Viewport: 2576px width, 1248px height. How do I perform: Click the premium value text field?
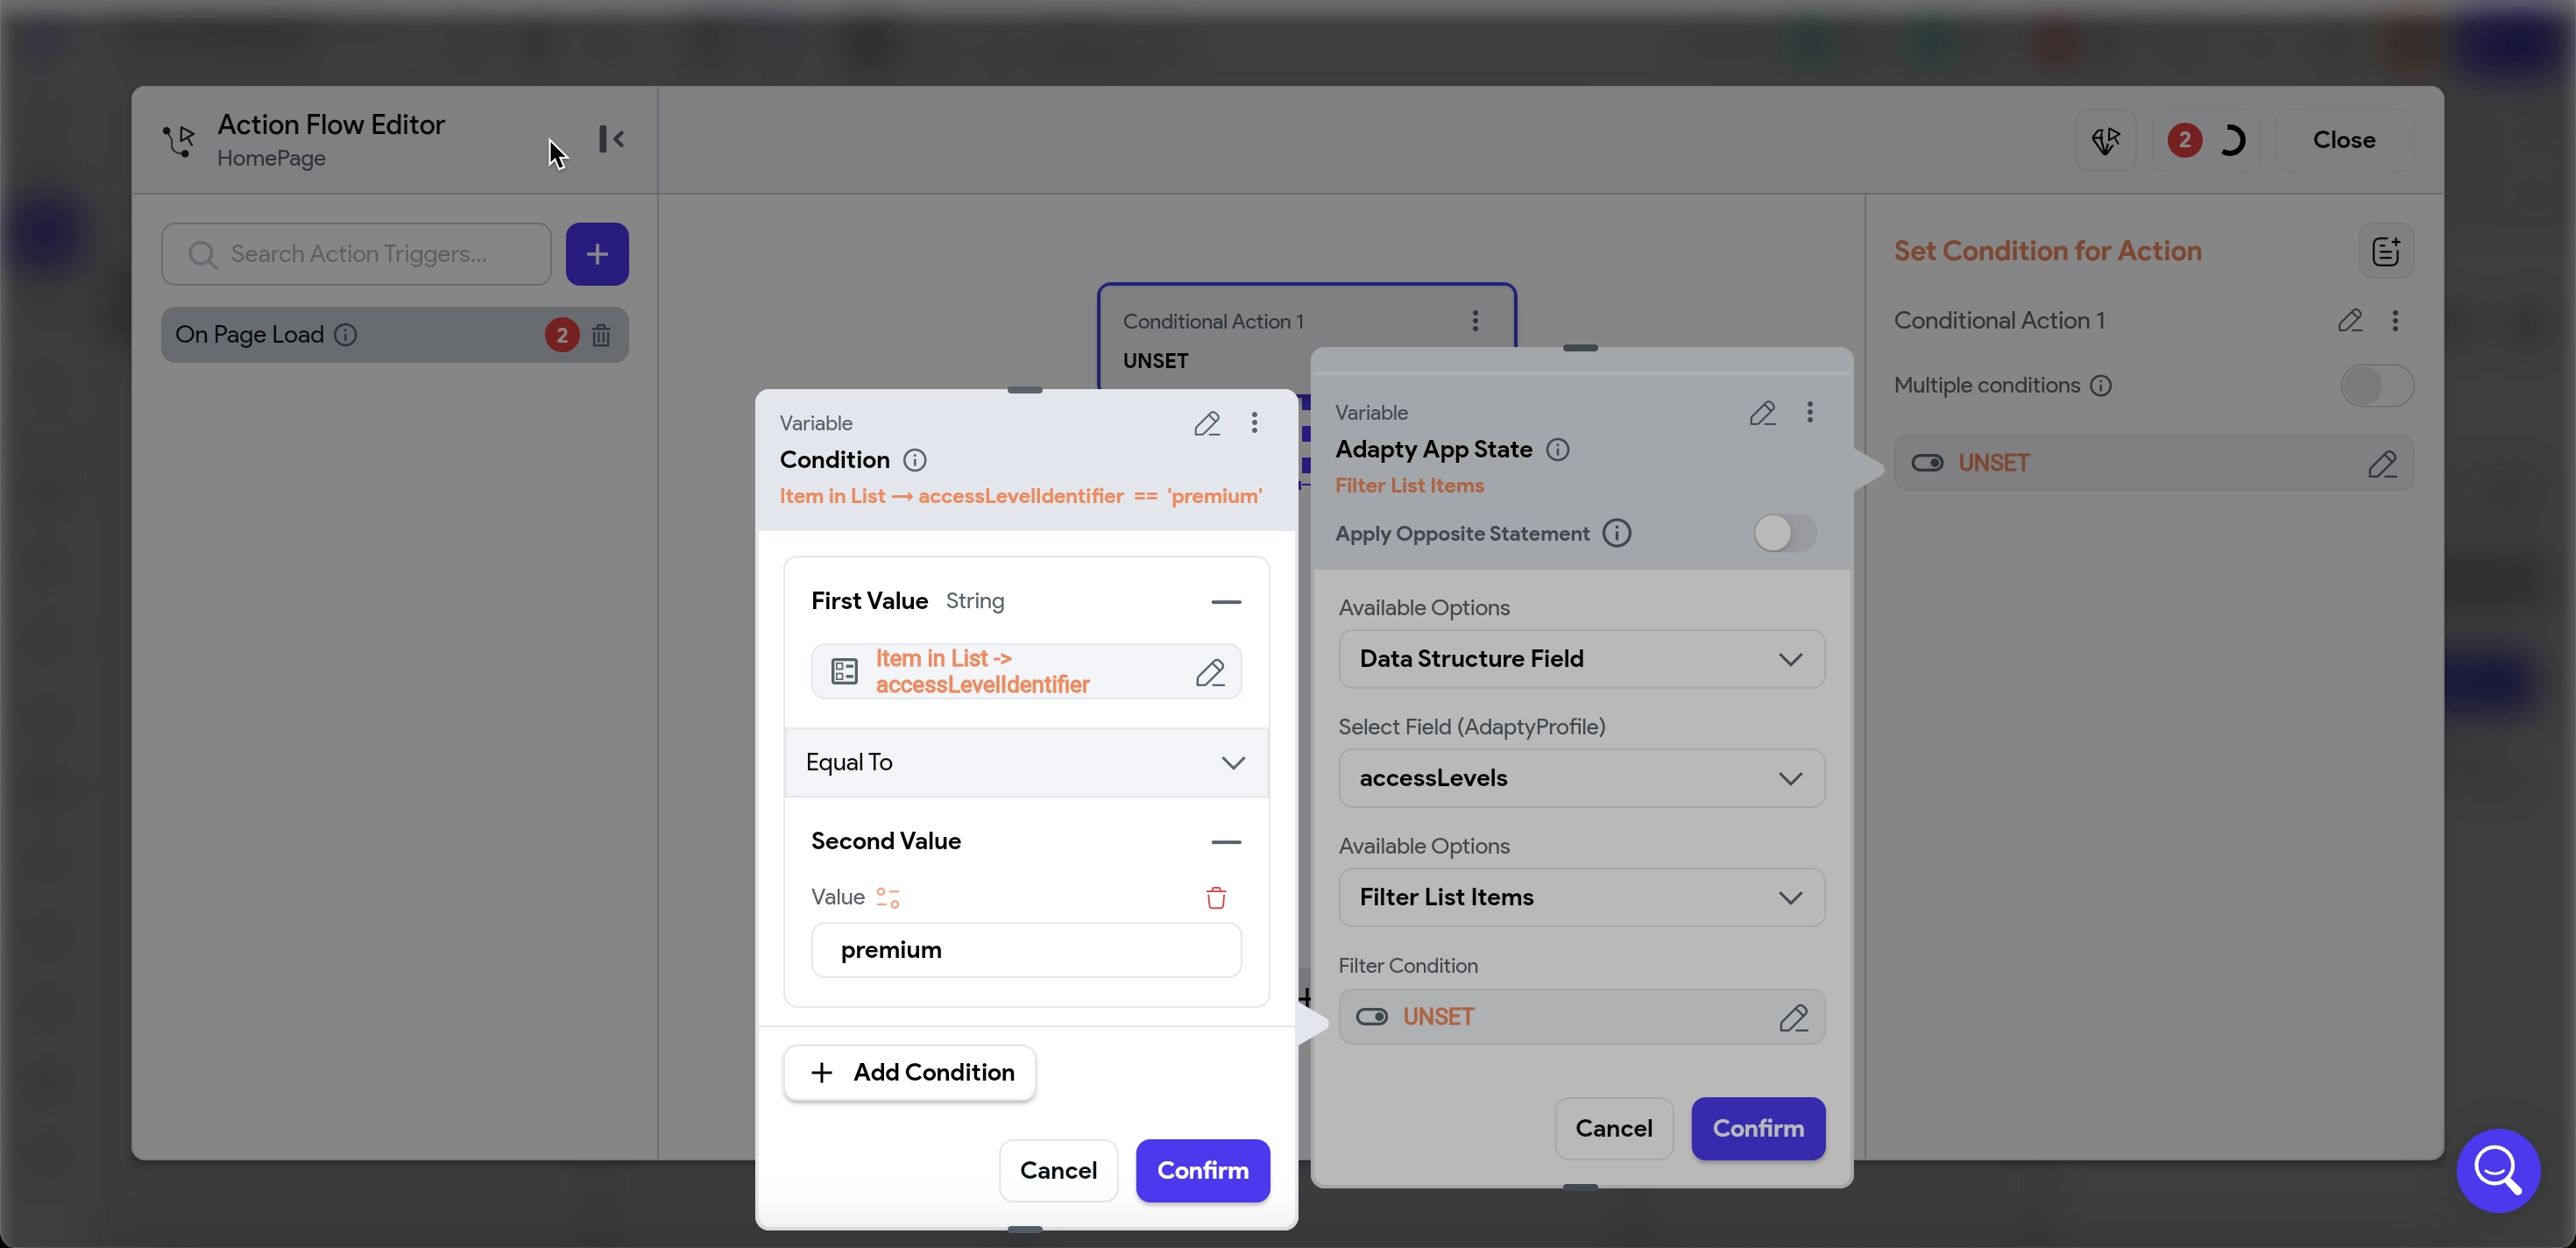[x=1025, y=950]
